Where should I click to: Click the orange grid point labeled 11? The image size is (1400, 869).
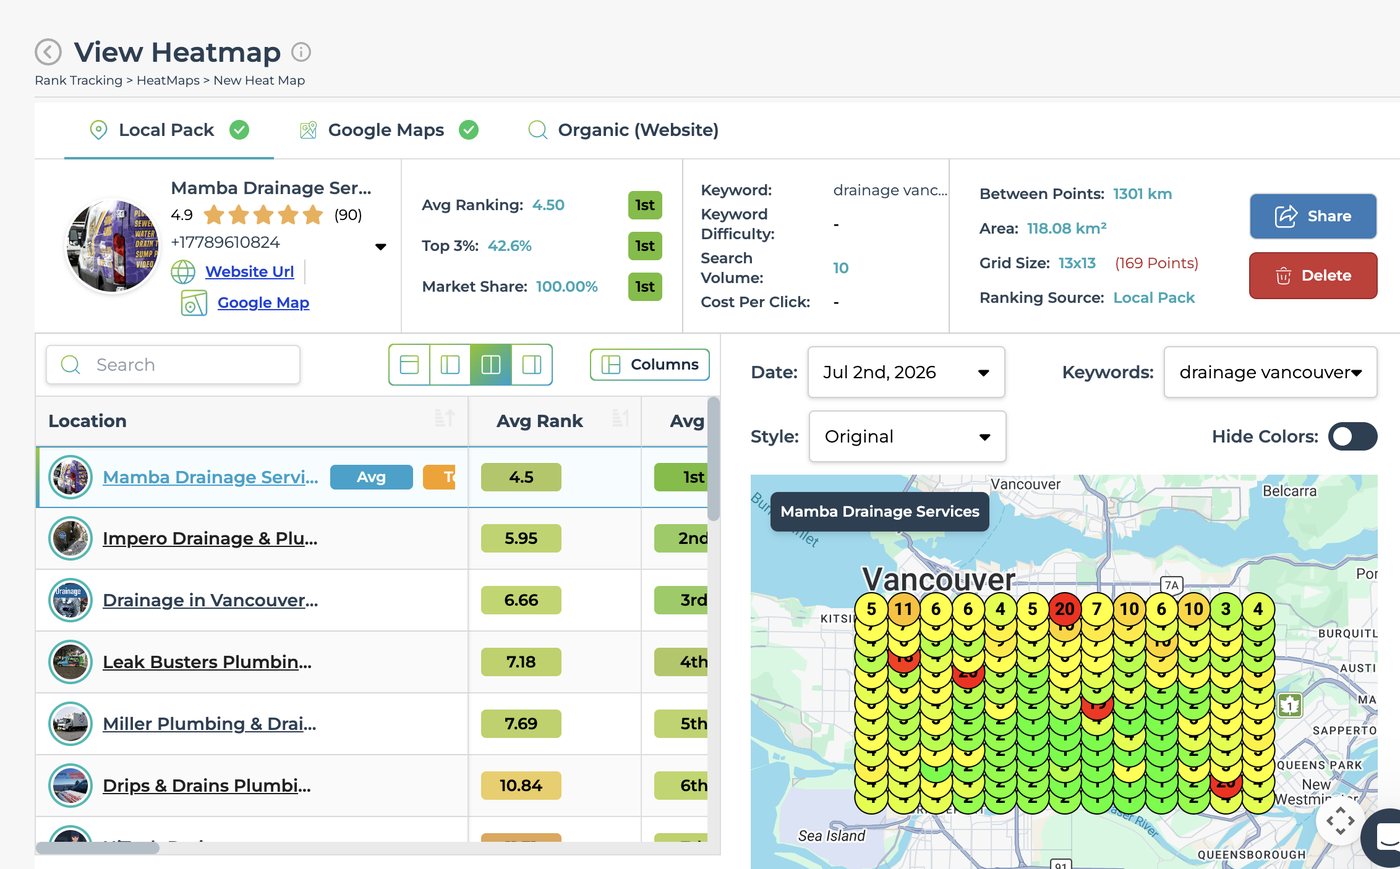[x=903, y=609]
